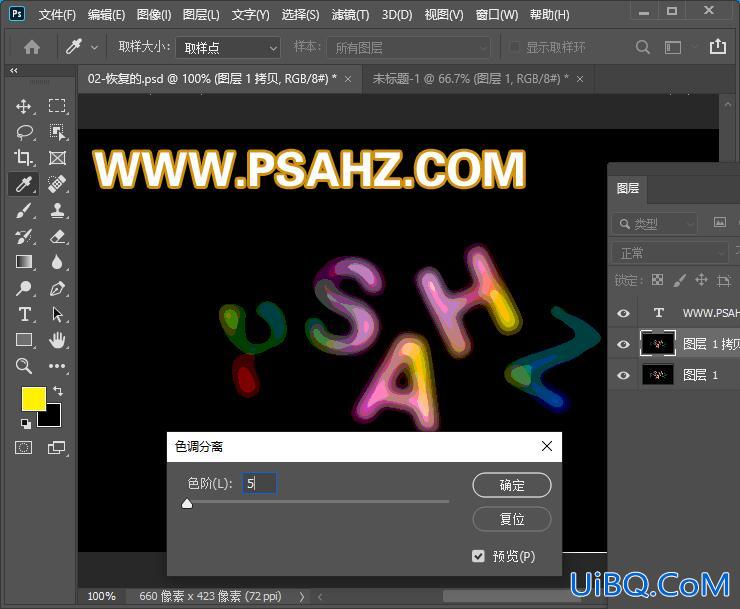Viewport: 740px width, 609px height.
Task: Close the Posterize dialog with X
Action: coord(547,446)
